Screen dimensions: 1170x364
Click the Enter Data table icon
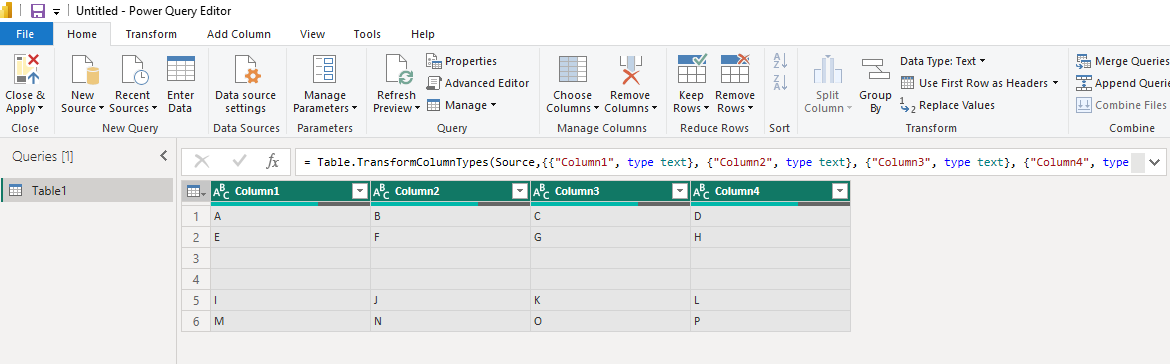pos(181,69)
